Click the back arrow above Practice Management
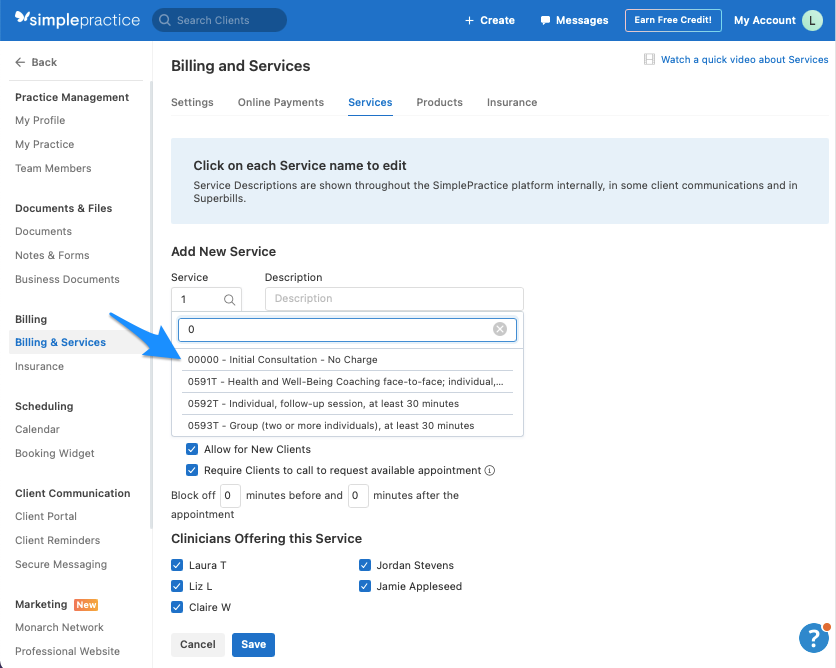This screenshot has width=836, height=668. (x=22, y=62)
